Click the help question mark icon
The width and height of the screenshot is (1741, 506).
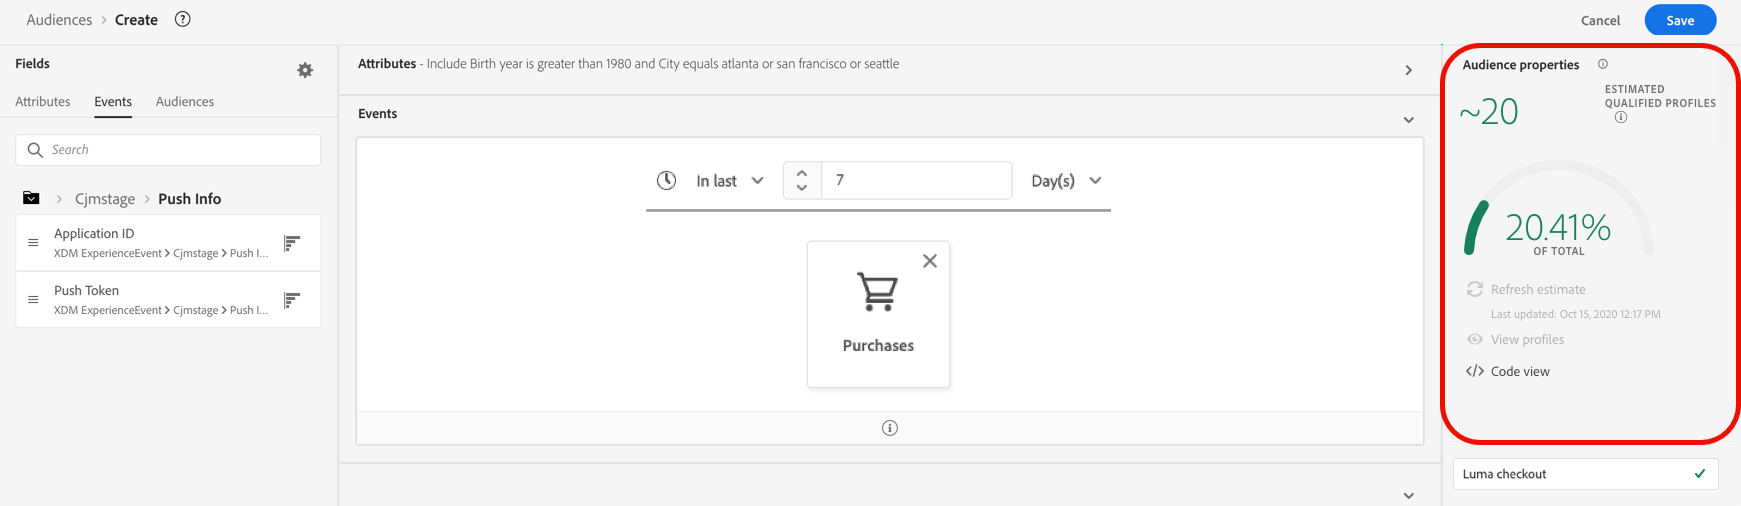point(183,19)
